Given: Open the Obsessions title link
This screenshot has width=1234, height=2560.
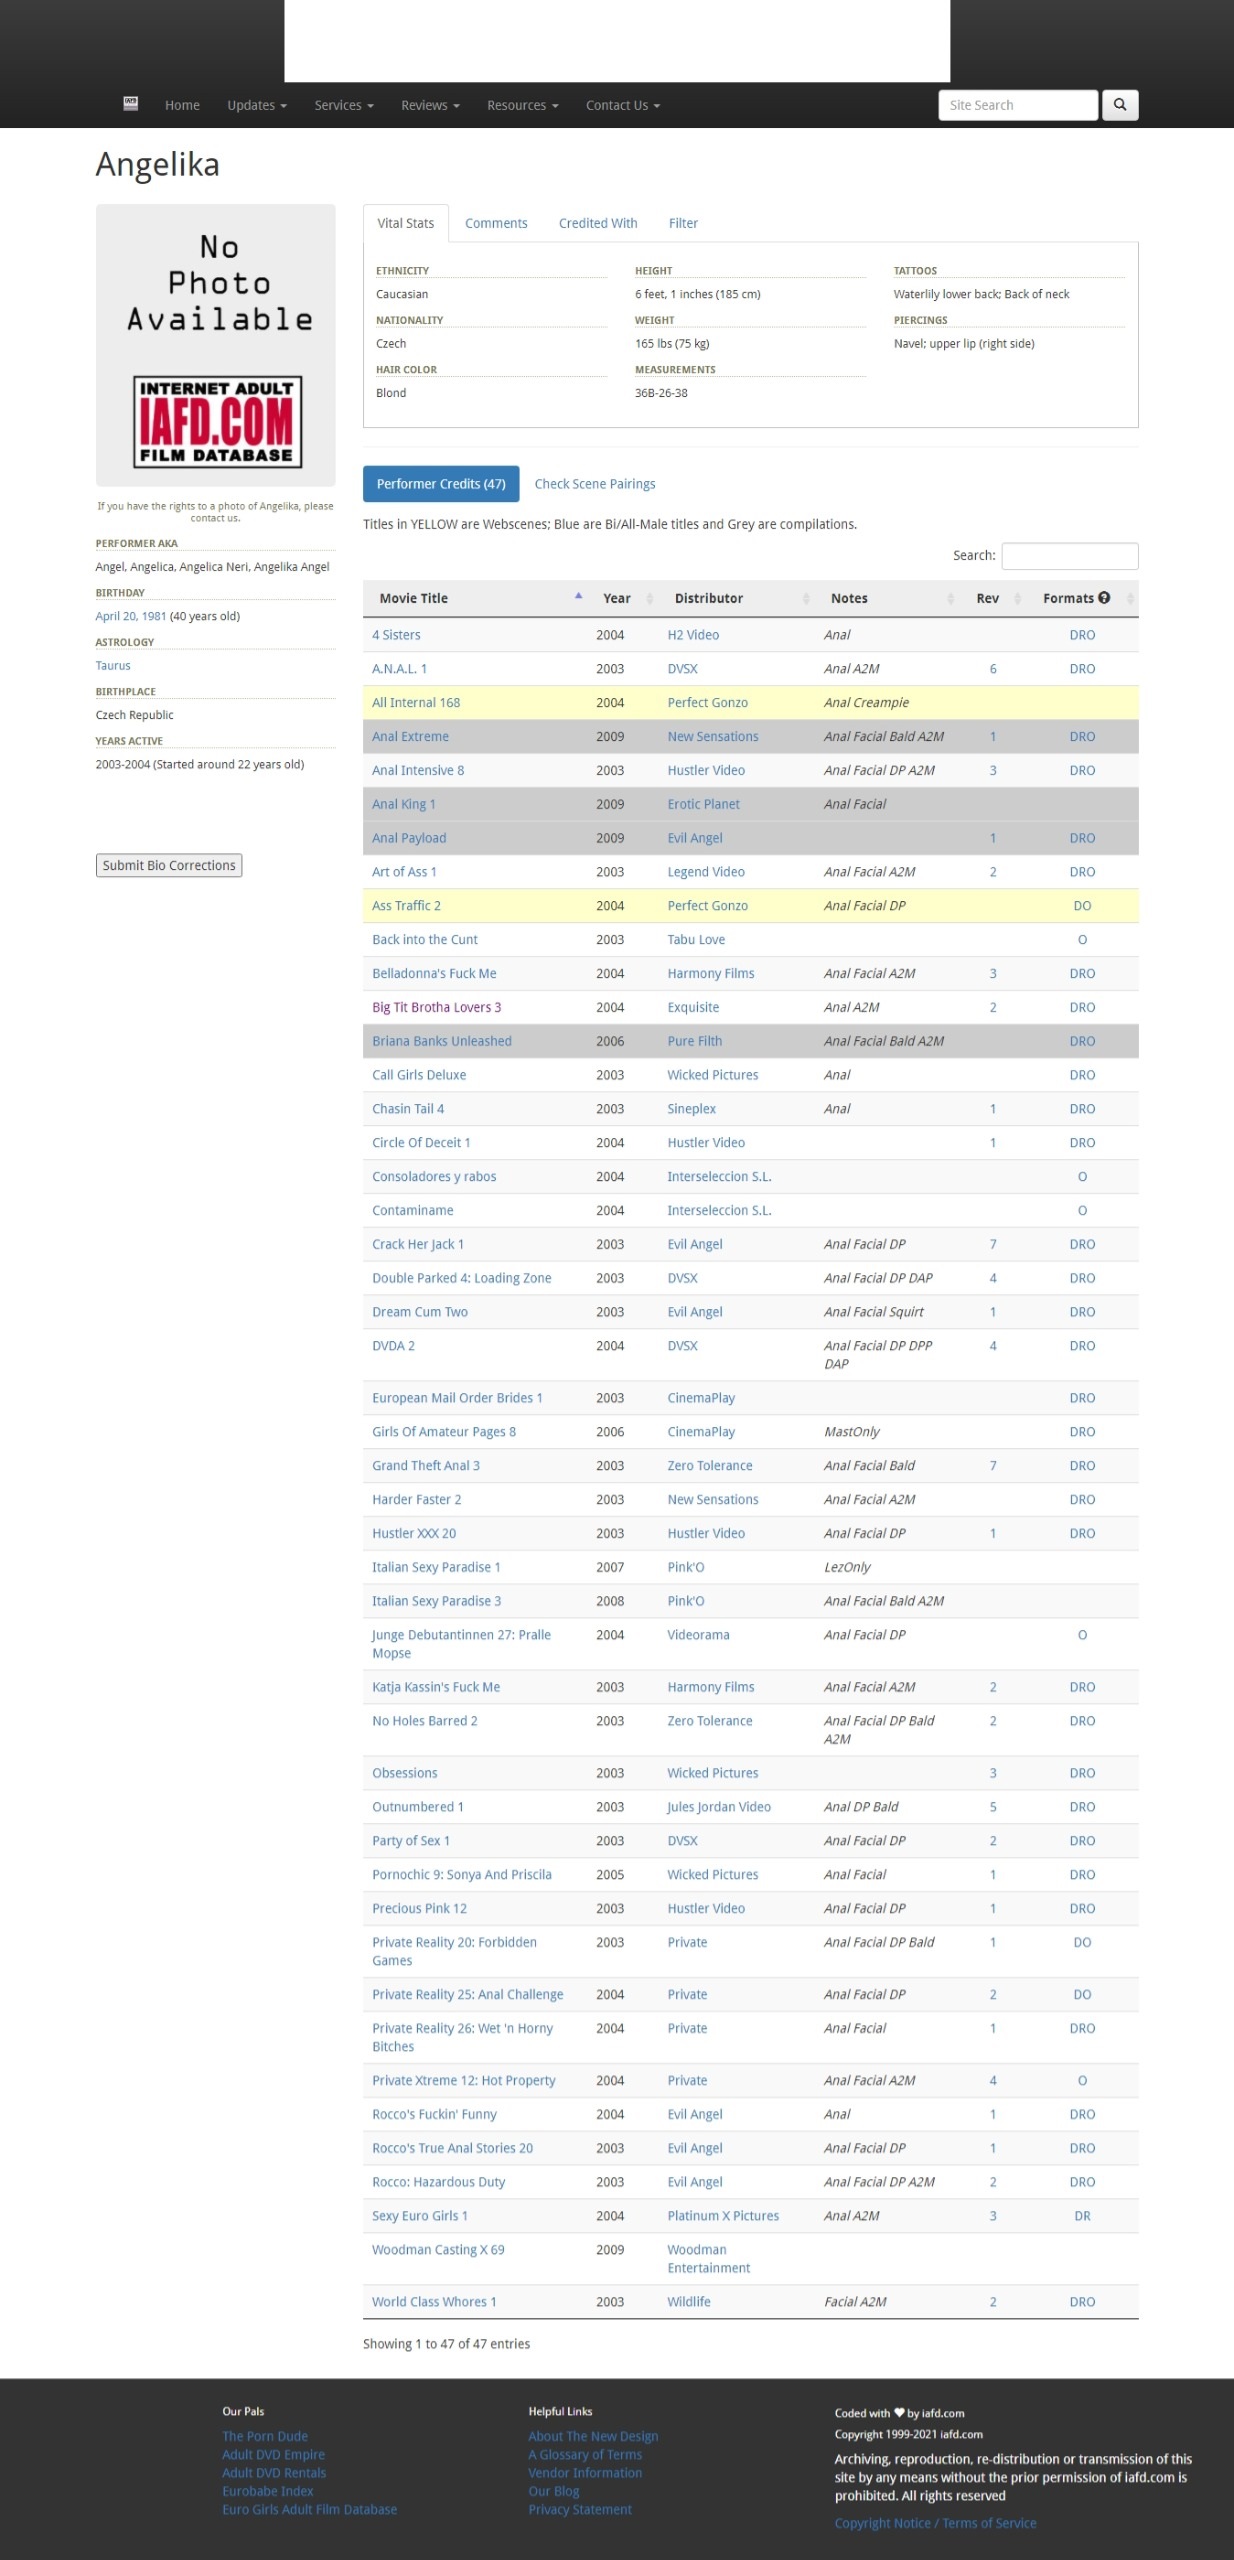Looking at the screenshot, I should click(405, 1773).
